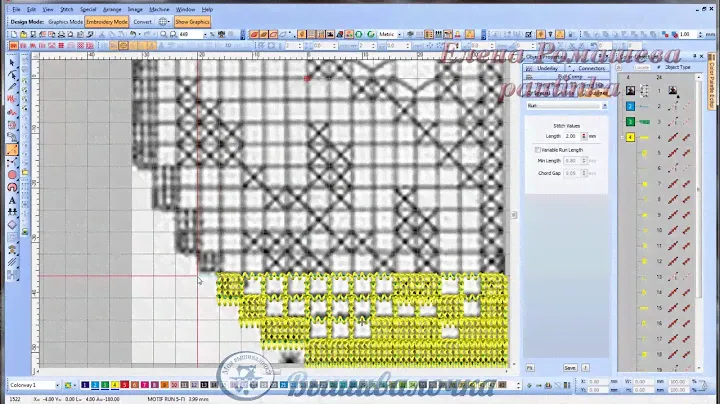Screen dimensions: 720x404
Task: Click the green color 3 icon in the object list
Action: point(631,121)
